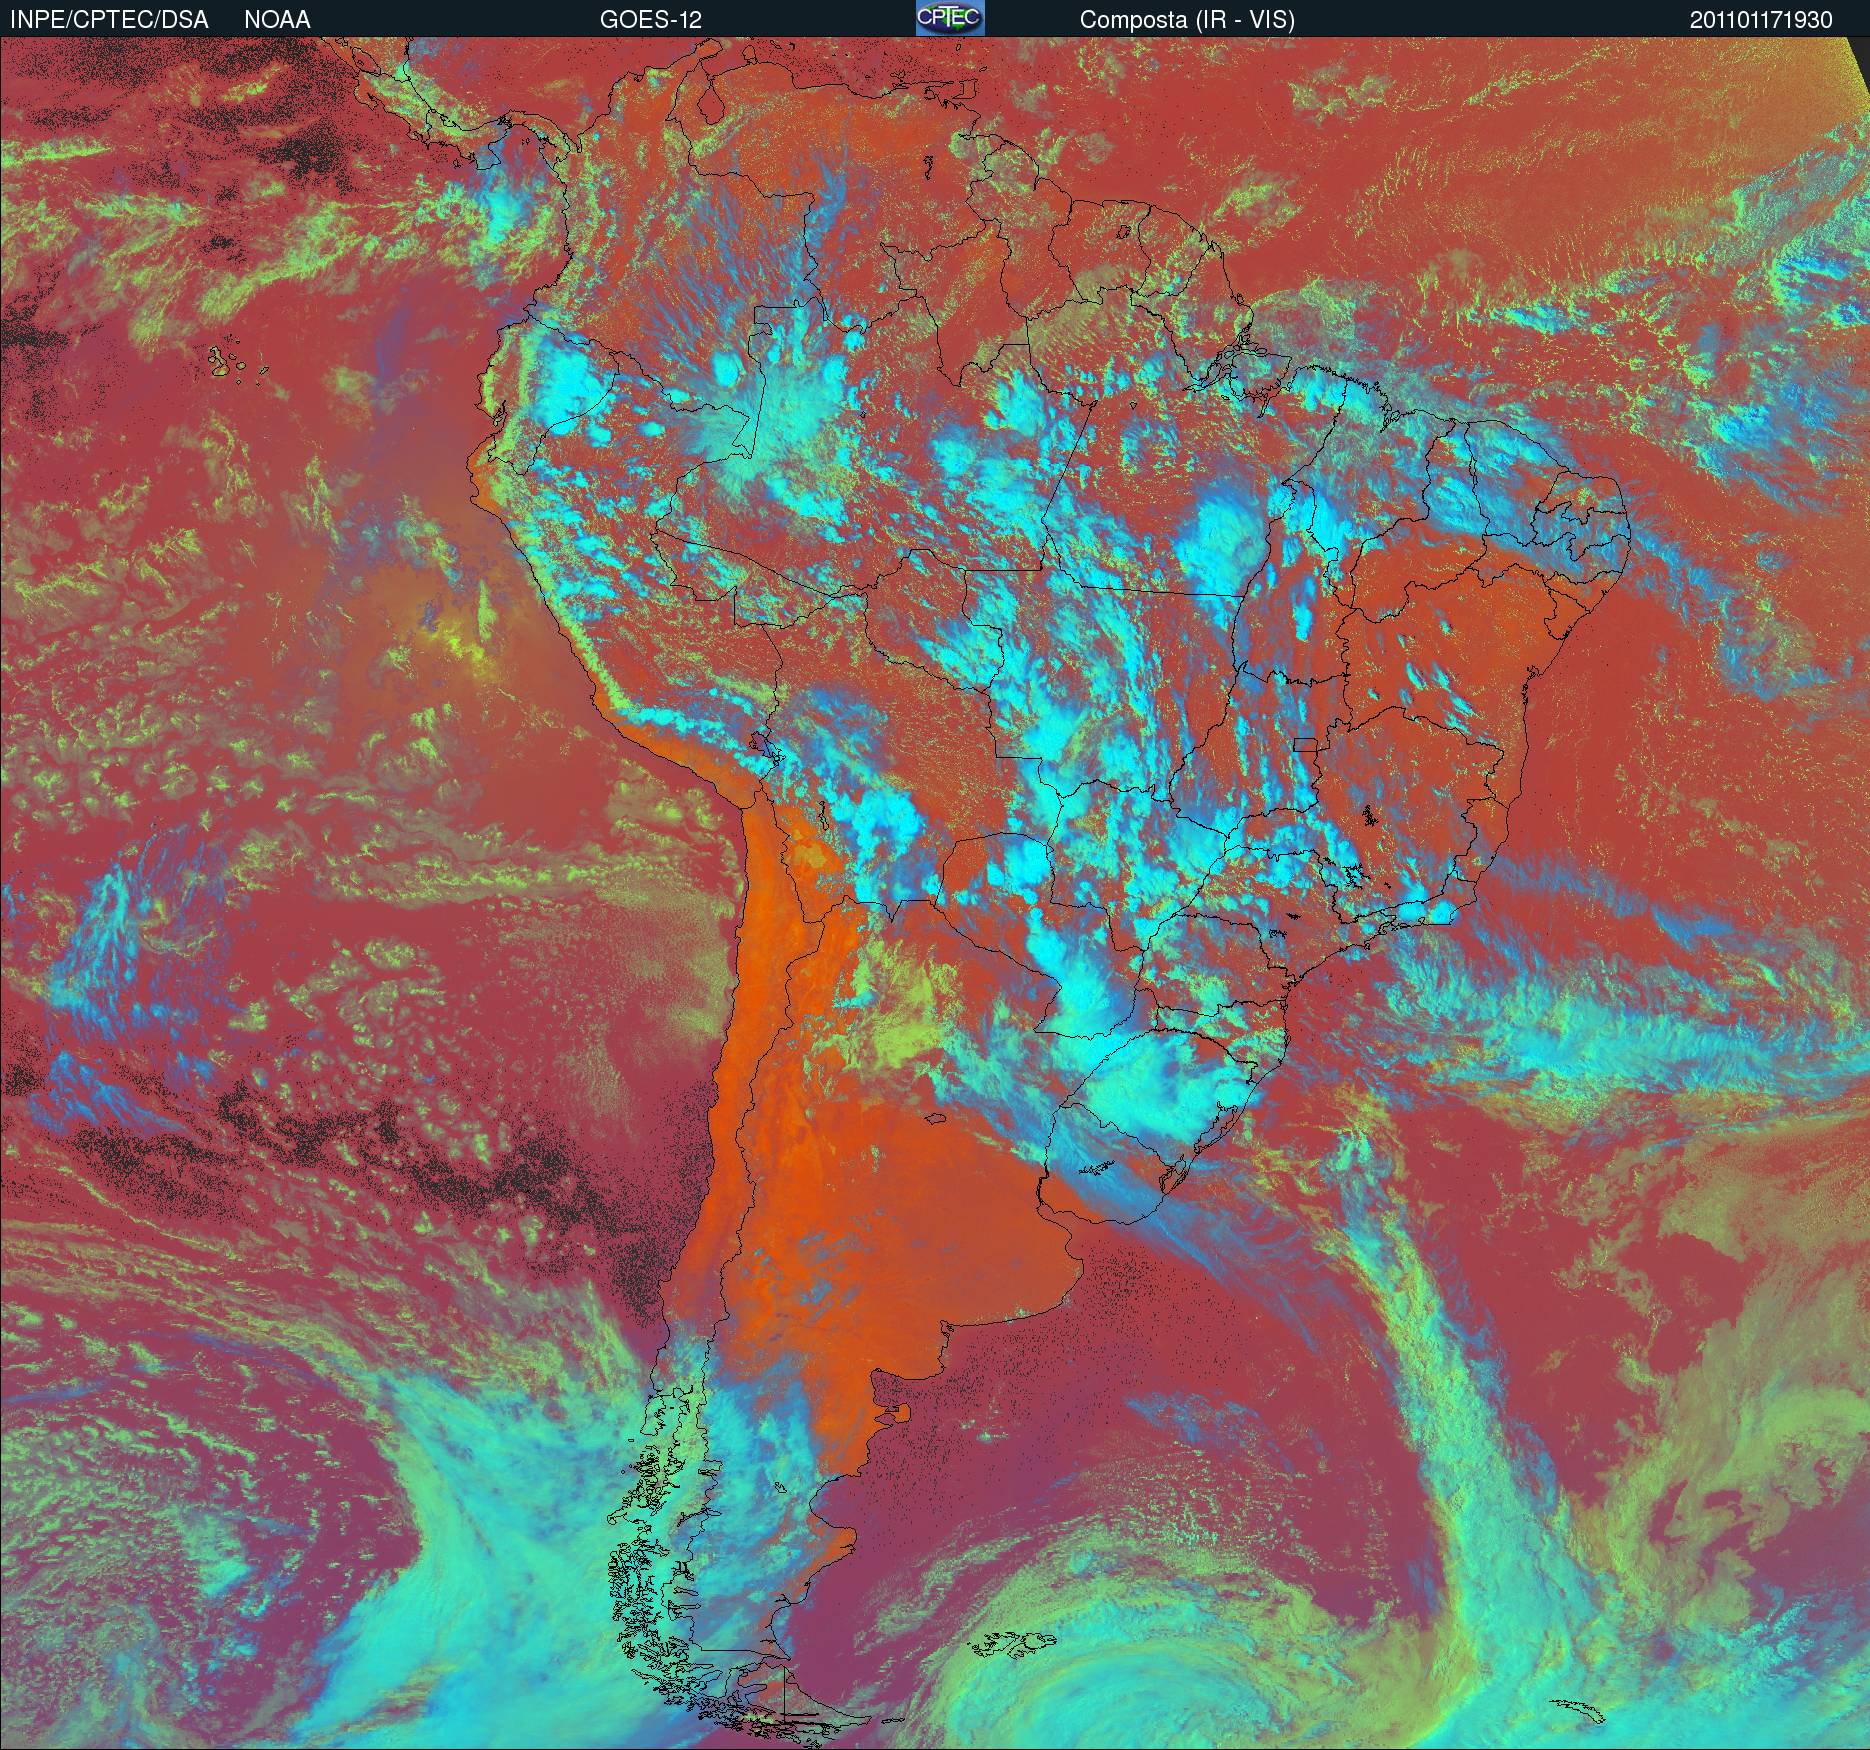The image size is (1870, 1750).
Task: Select the GOES-12 satellite label
Action: click(651, 19)
